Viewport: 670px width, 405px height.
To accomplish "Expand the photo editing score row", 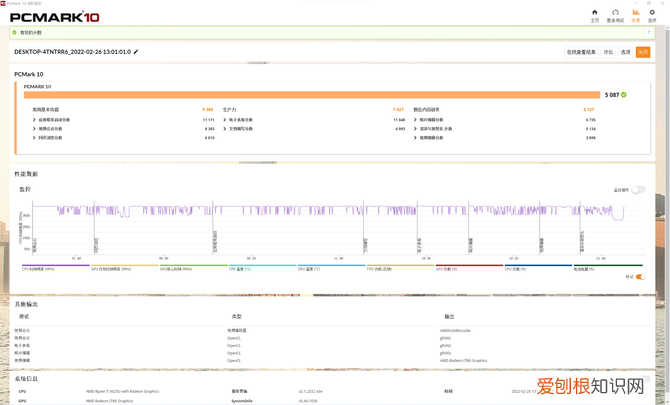I will (415, 119).
